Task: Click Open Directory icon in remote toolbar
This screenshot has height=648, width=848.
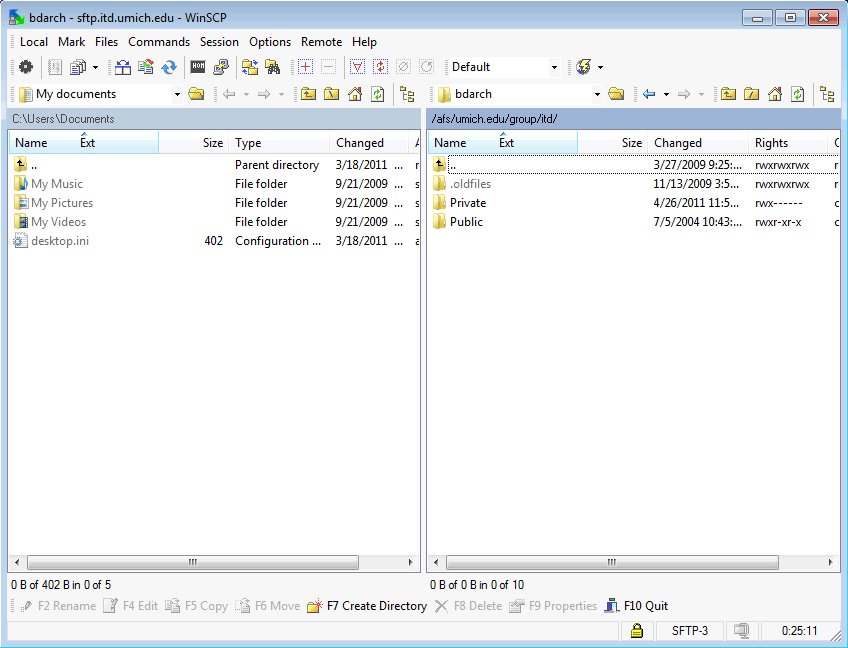Action: click(x=616, y=94)
